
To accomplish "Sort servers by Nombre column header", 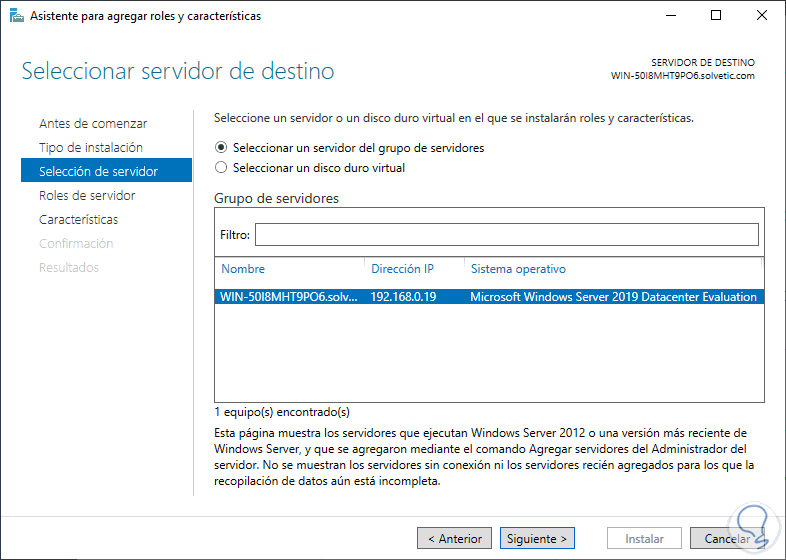I will tap(243, 269).
